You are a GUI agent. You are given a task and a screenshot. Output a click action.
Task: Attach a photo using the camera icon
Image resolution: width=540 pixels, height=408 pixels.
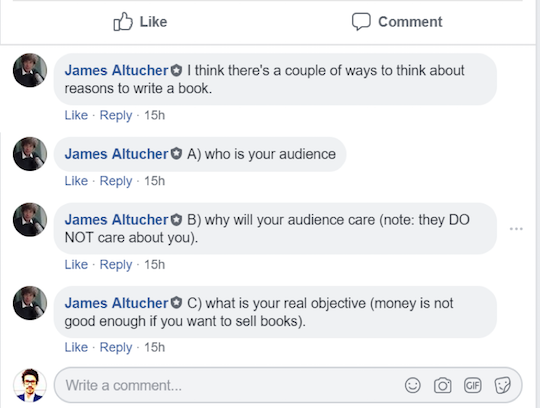tap(443, 385)
